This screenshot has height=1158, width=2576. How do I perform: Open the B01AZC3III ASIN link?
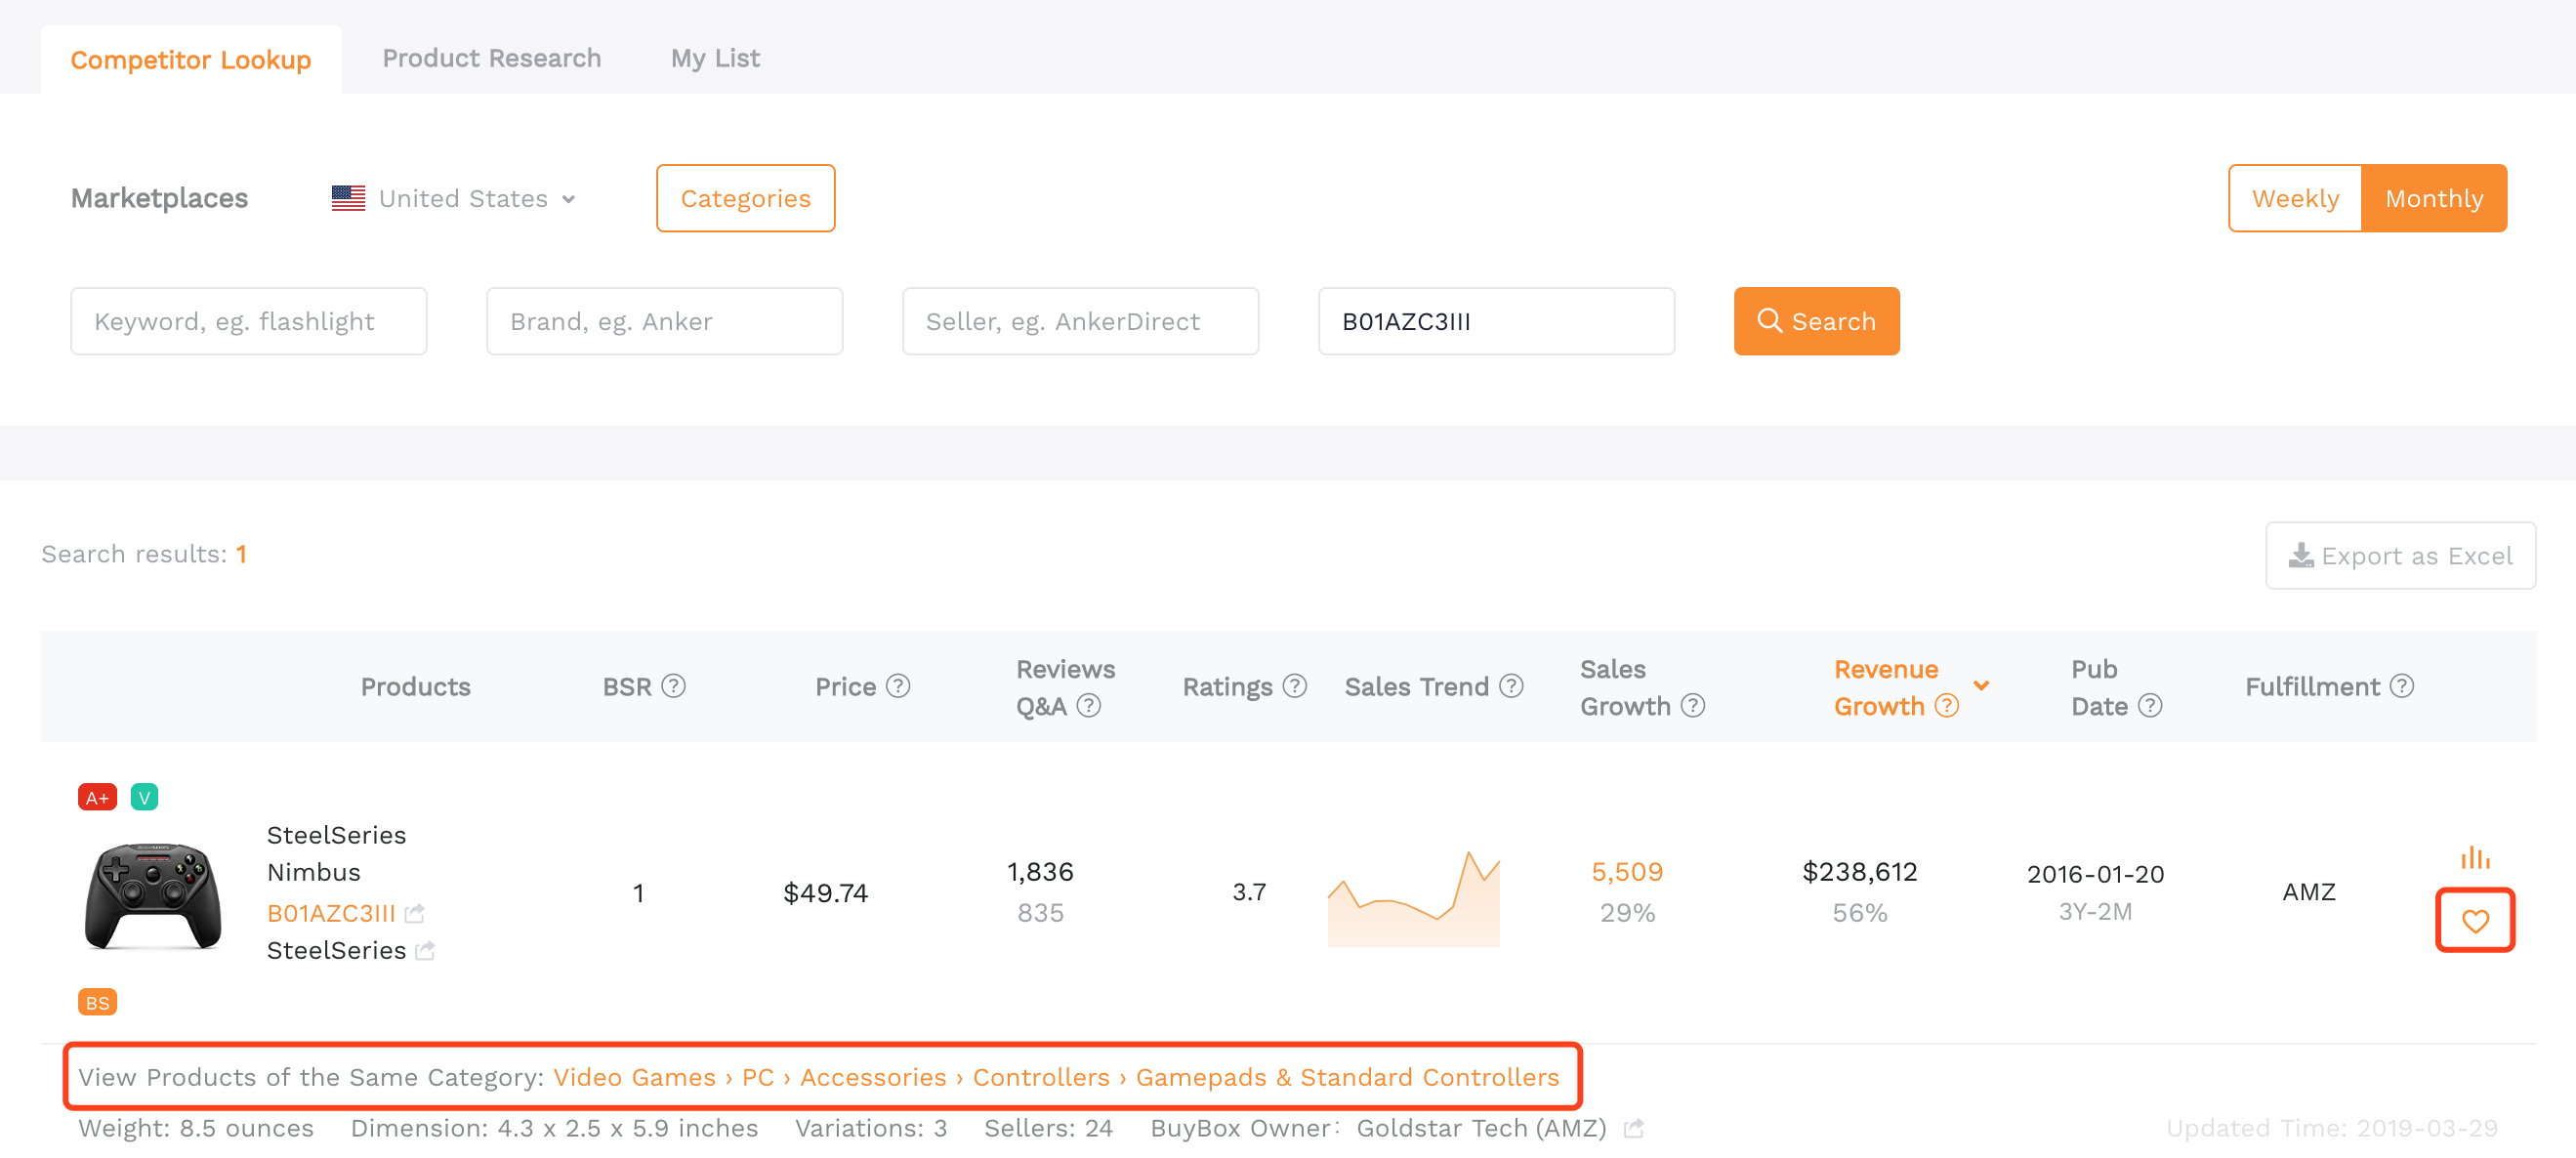pos(331,913)
